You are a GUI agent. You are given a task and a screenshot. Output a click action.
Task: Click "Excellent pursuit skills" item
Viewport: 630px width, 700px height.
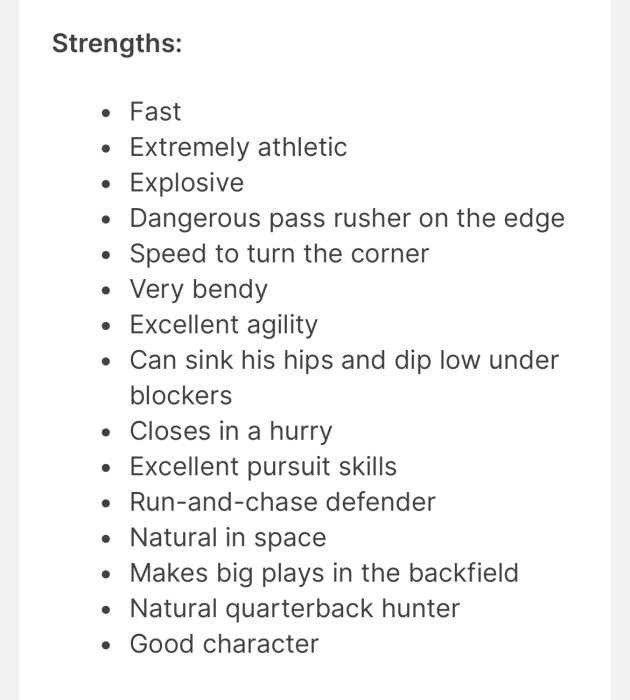tap(263, 467)
